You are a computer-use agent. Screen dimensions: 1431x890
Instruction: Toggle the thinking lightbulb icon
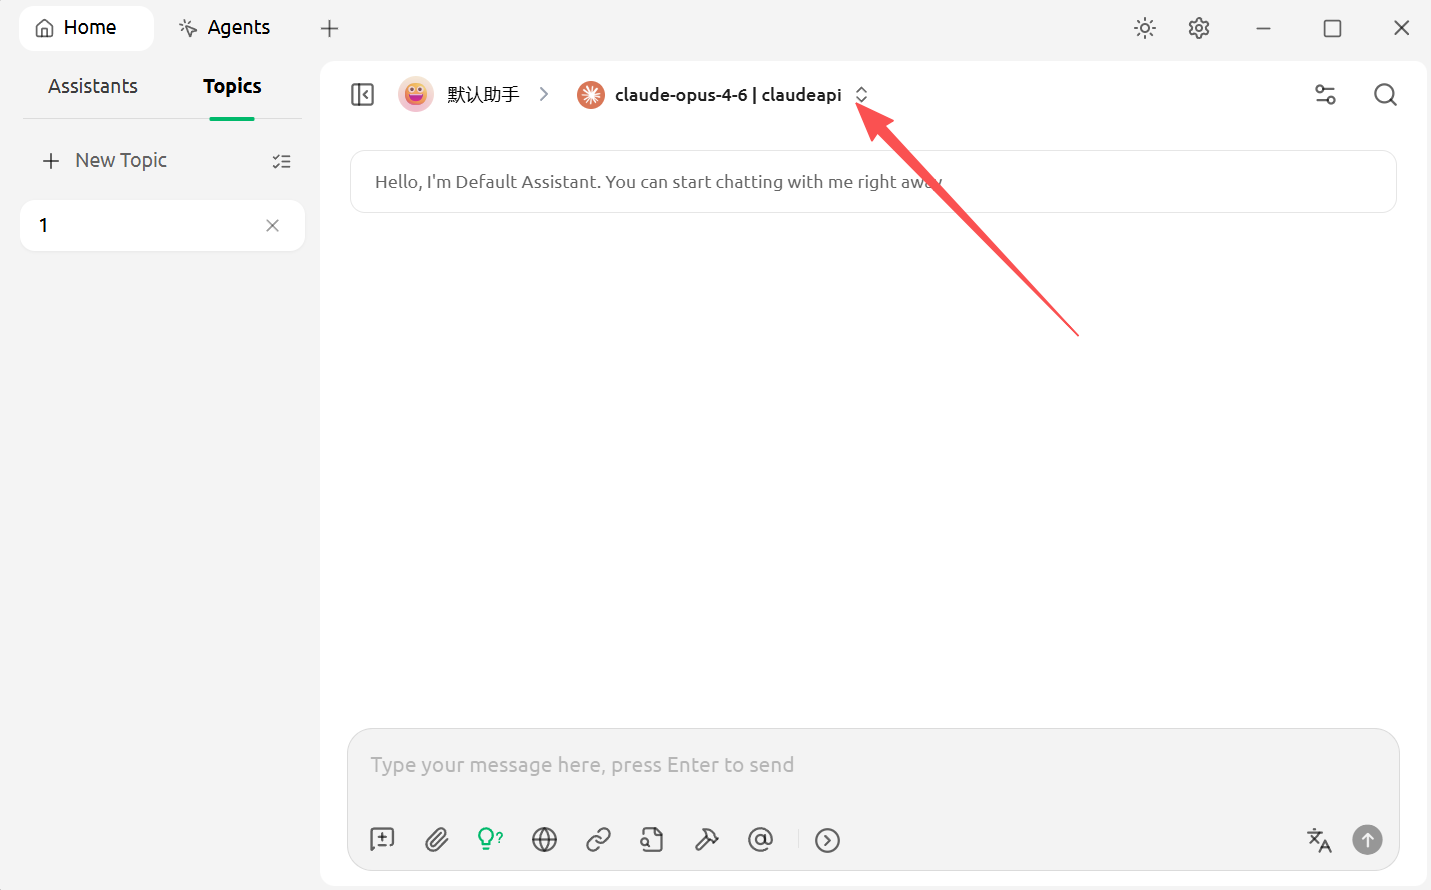489,840
